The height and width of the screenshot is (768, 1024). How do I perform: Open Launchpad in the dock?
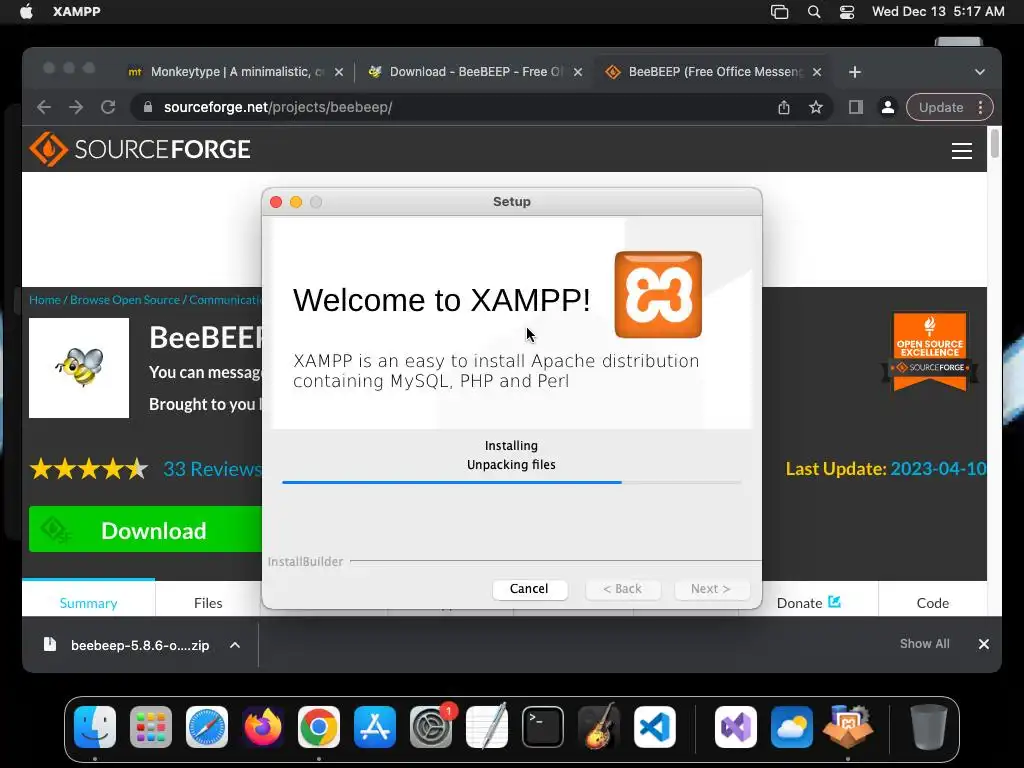click(151, 727)
